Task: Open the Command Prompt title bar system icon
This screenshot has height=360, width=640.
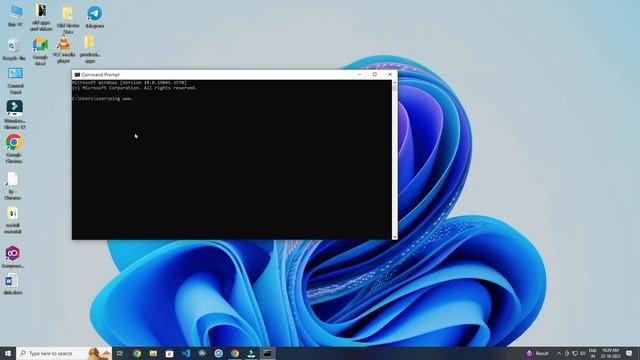Action: [x=77, y=75]
